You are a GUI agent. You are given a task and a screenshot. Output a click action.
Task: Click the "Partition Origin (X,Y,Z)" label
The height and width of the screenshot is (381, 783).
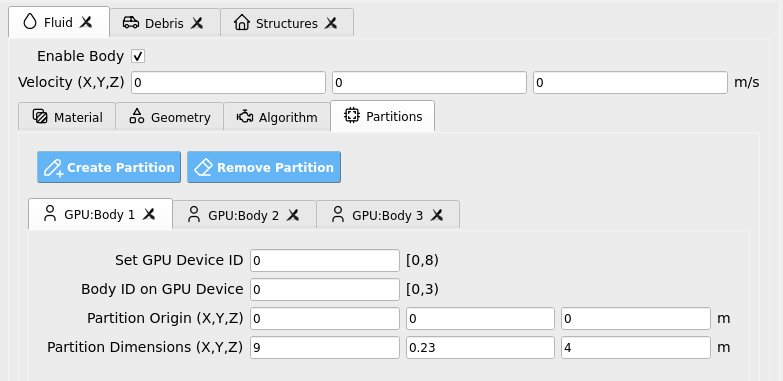(x=165, y=319)
